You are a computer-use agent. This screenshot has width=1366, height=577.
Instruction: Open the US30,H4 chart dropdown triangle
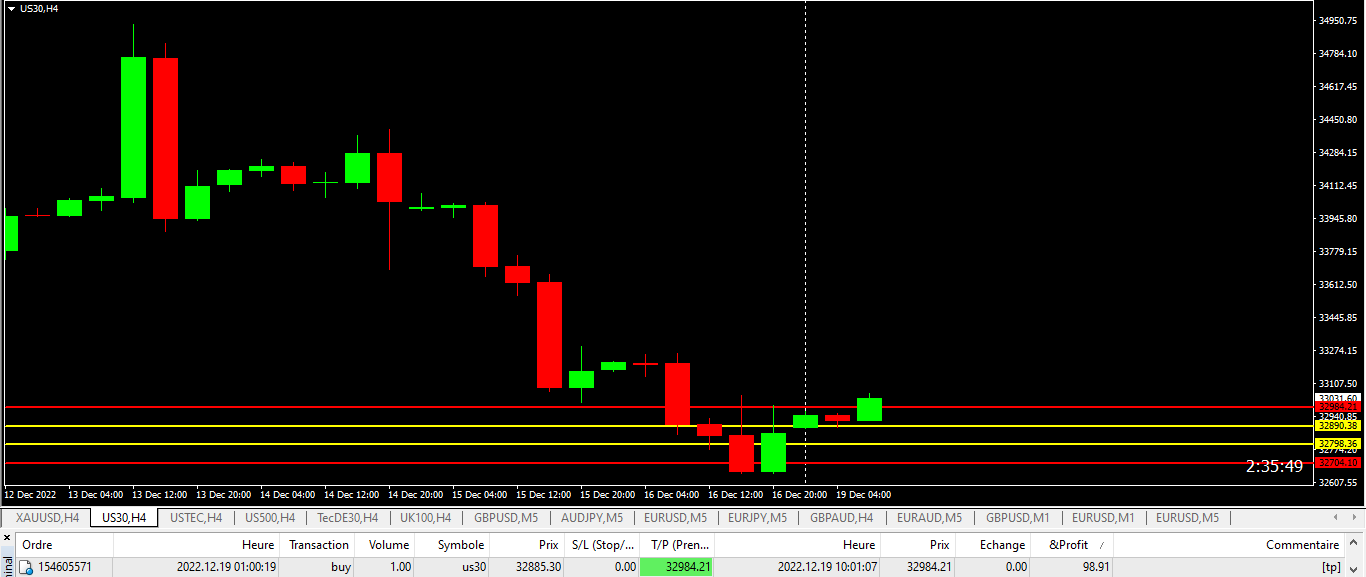coord(10,8)
